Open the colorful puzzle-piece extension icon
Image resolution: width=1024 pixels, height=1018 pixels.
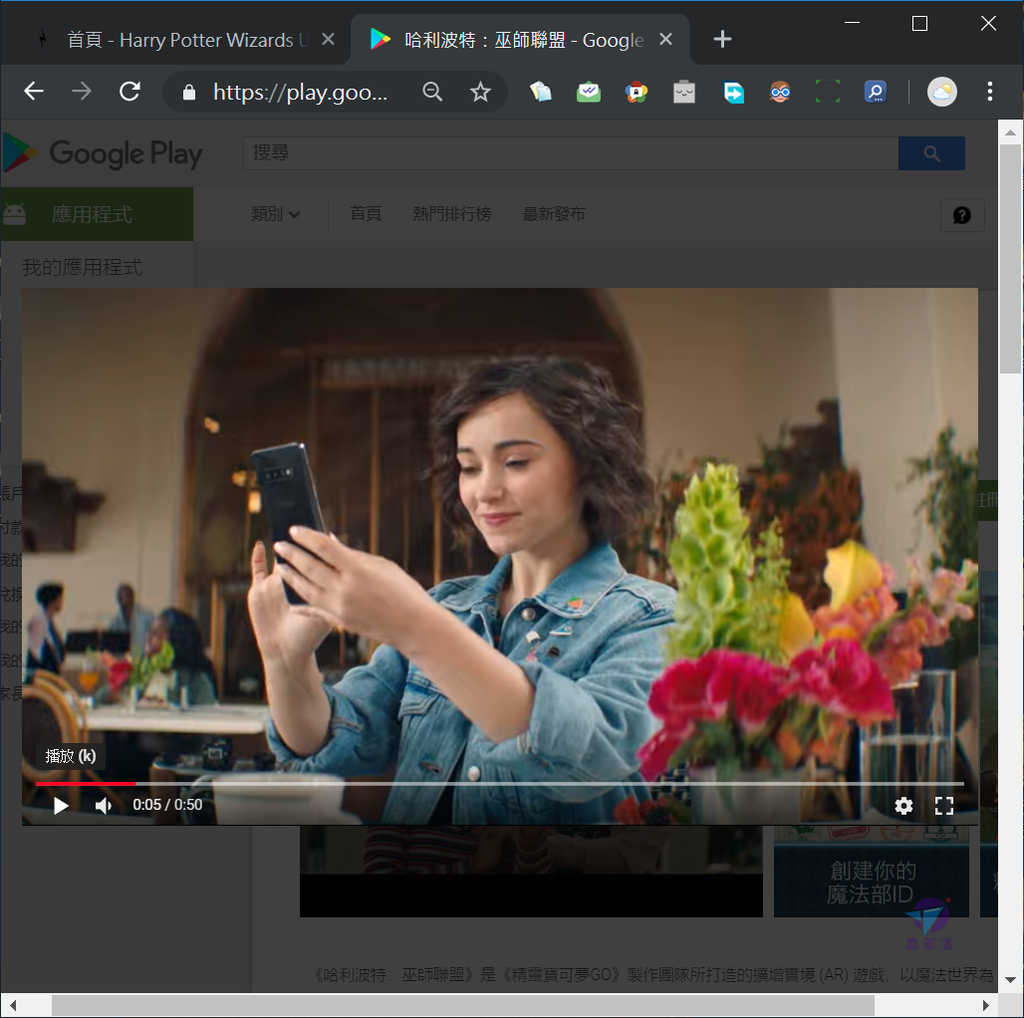coord(636,91)
